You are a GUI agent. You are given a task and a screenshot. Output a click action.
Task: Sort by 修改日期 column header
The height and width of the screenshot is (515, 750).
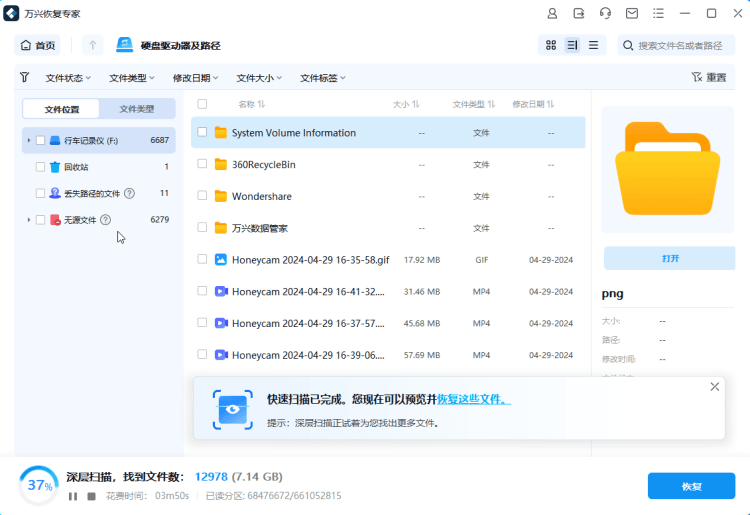(533, 104)
